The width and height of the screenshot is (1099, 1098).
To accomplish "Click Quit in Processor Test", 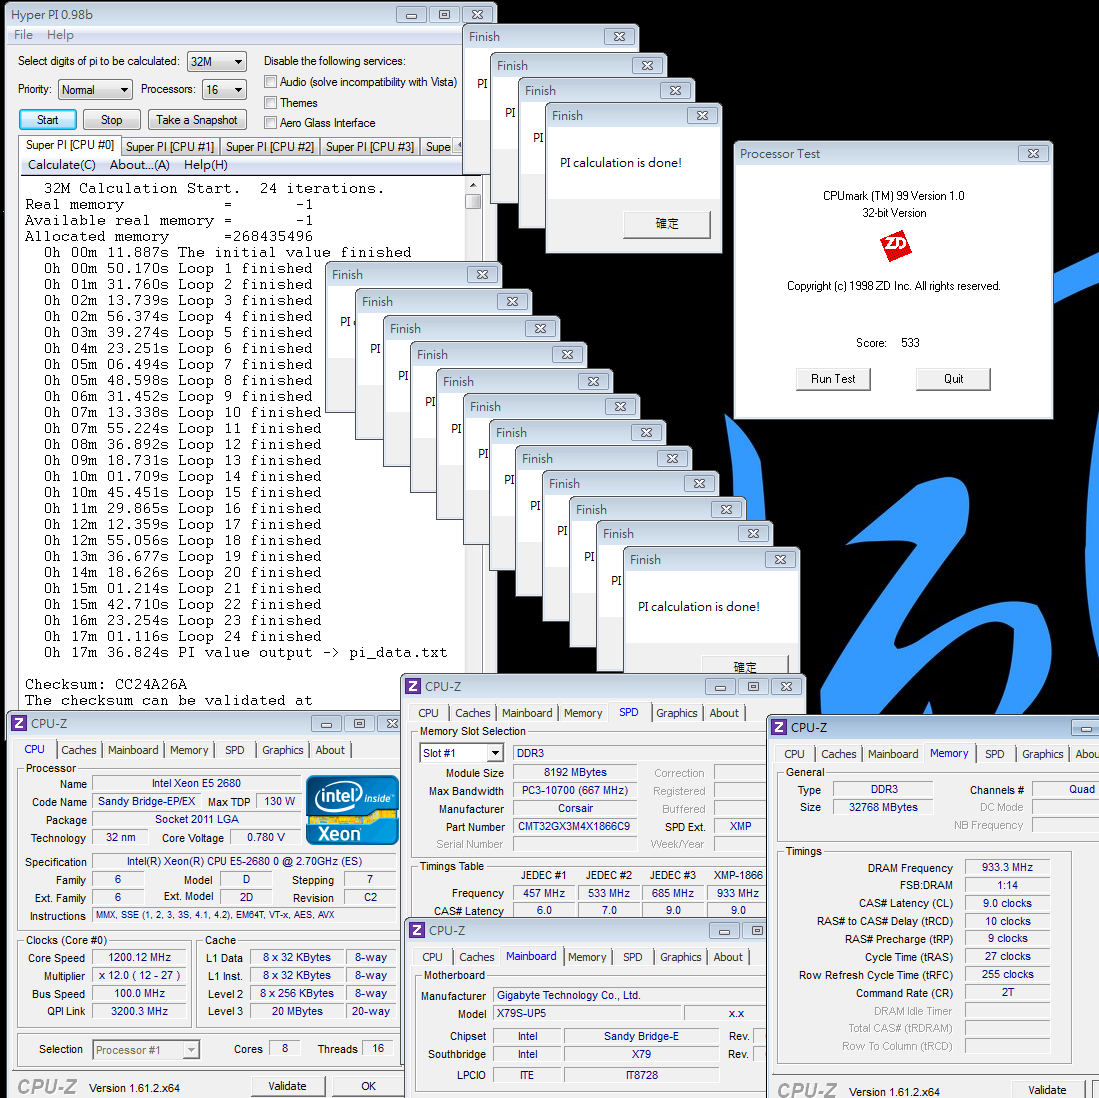I will click(x=953, y=379).
